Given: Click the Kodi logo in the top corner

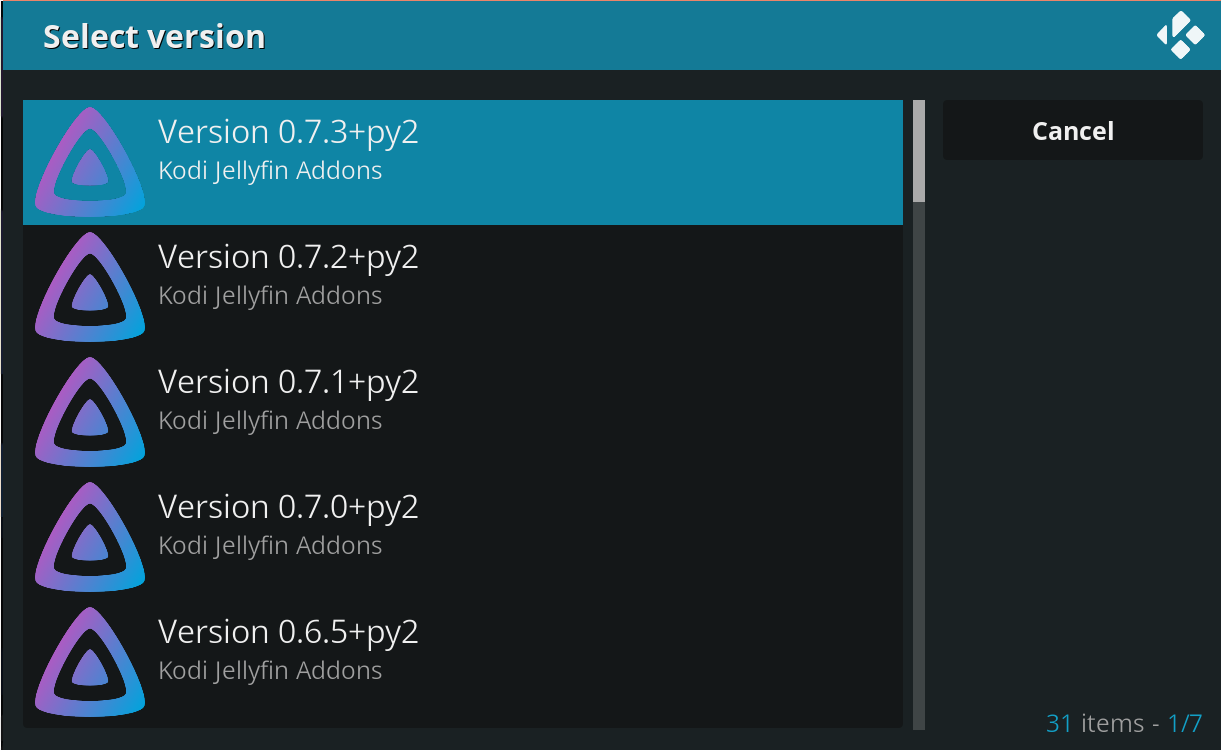Looking at the screenshot, I should 1180,35.
